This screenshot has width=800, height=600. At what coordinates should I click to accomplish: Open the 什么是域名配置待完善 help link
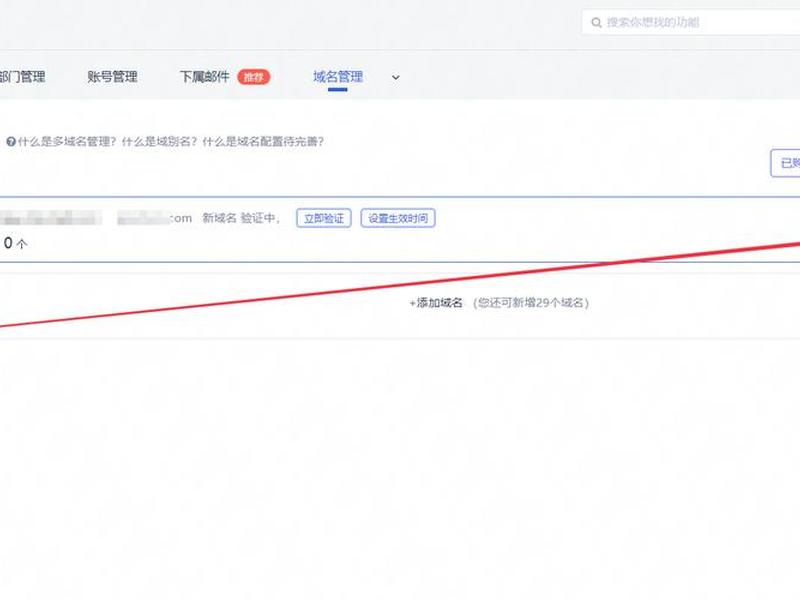(x=263, y=141)
